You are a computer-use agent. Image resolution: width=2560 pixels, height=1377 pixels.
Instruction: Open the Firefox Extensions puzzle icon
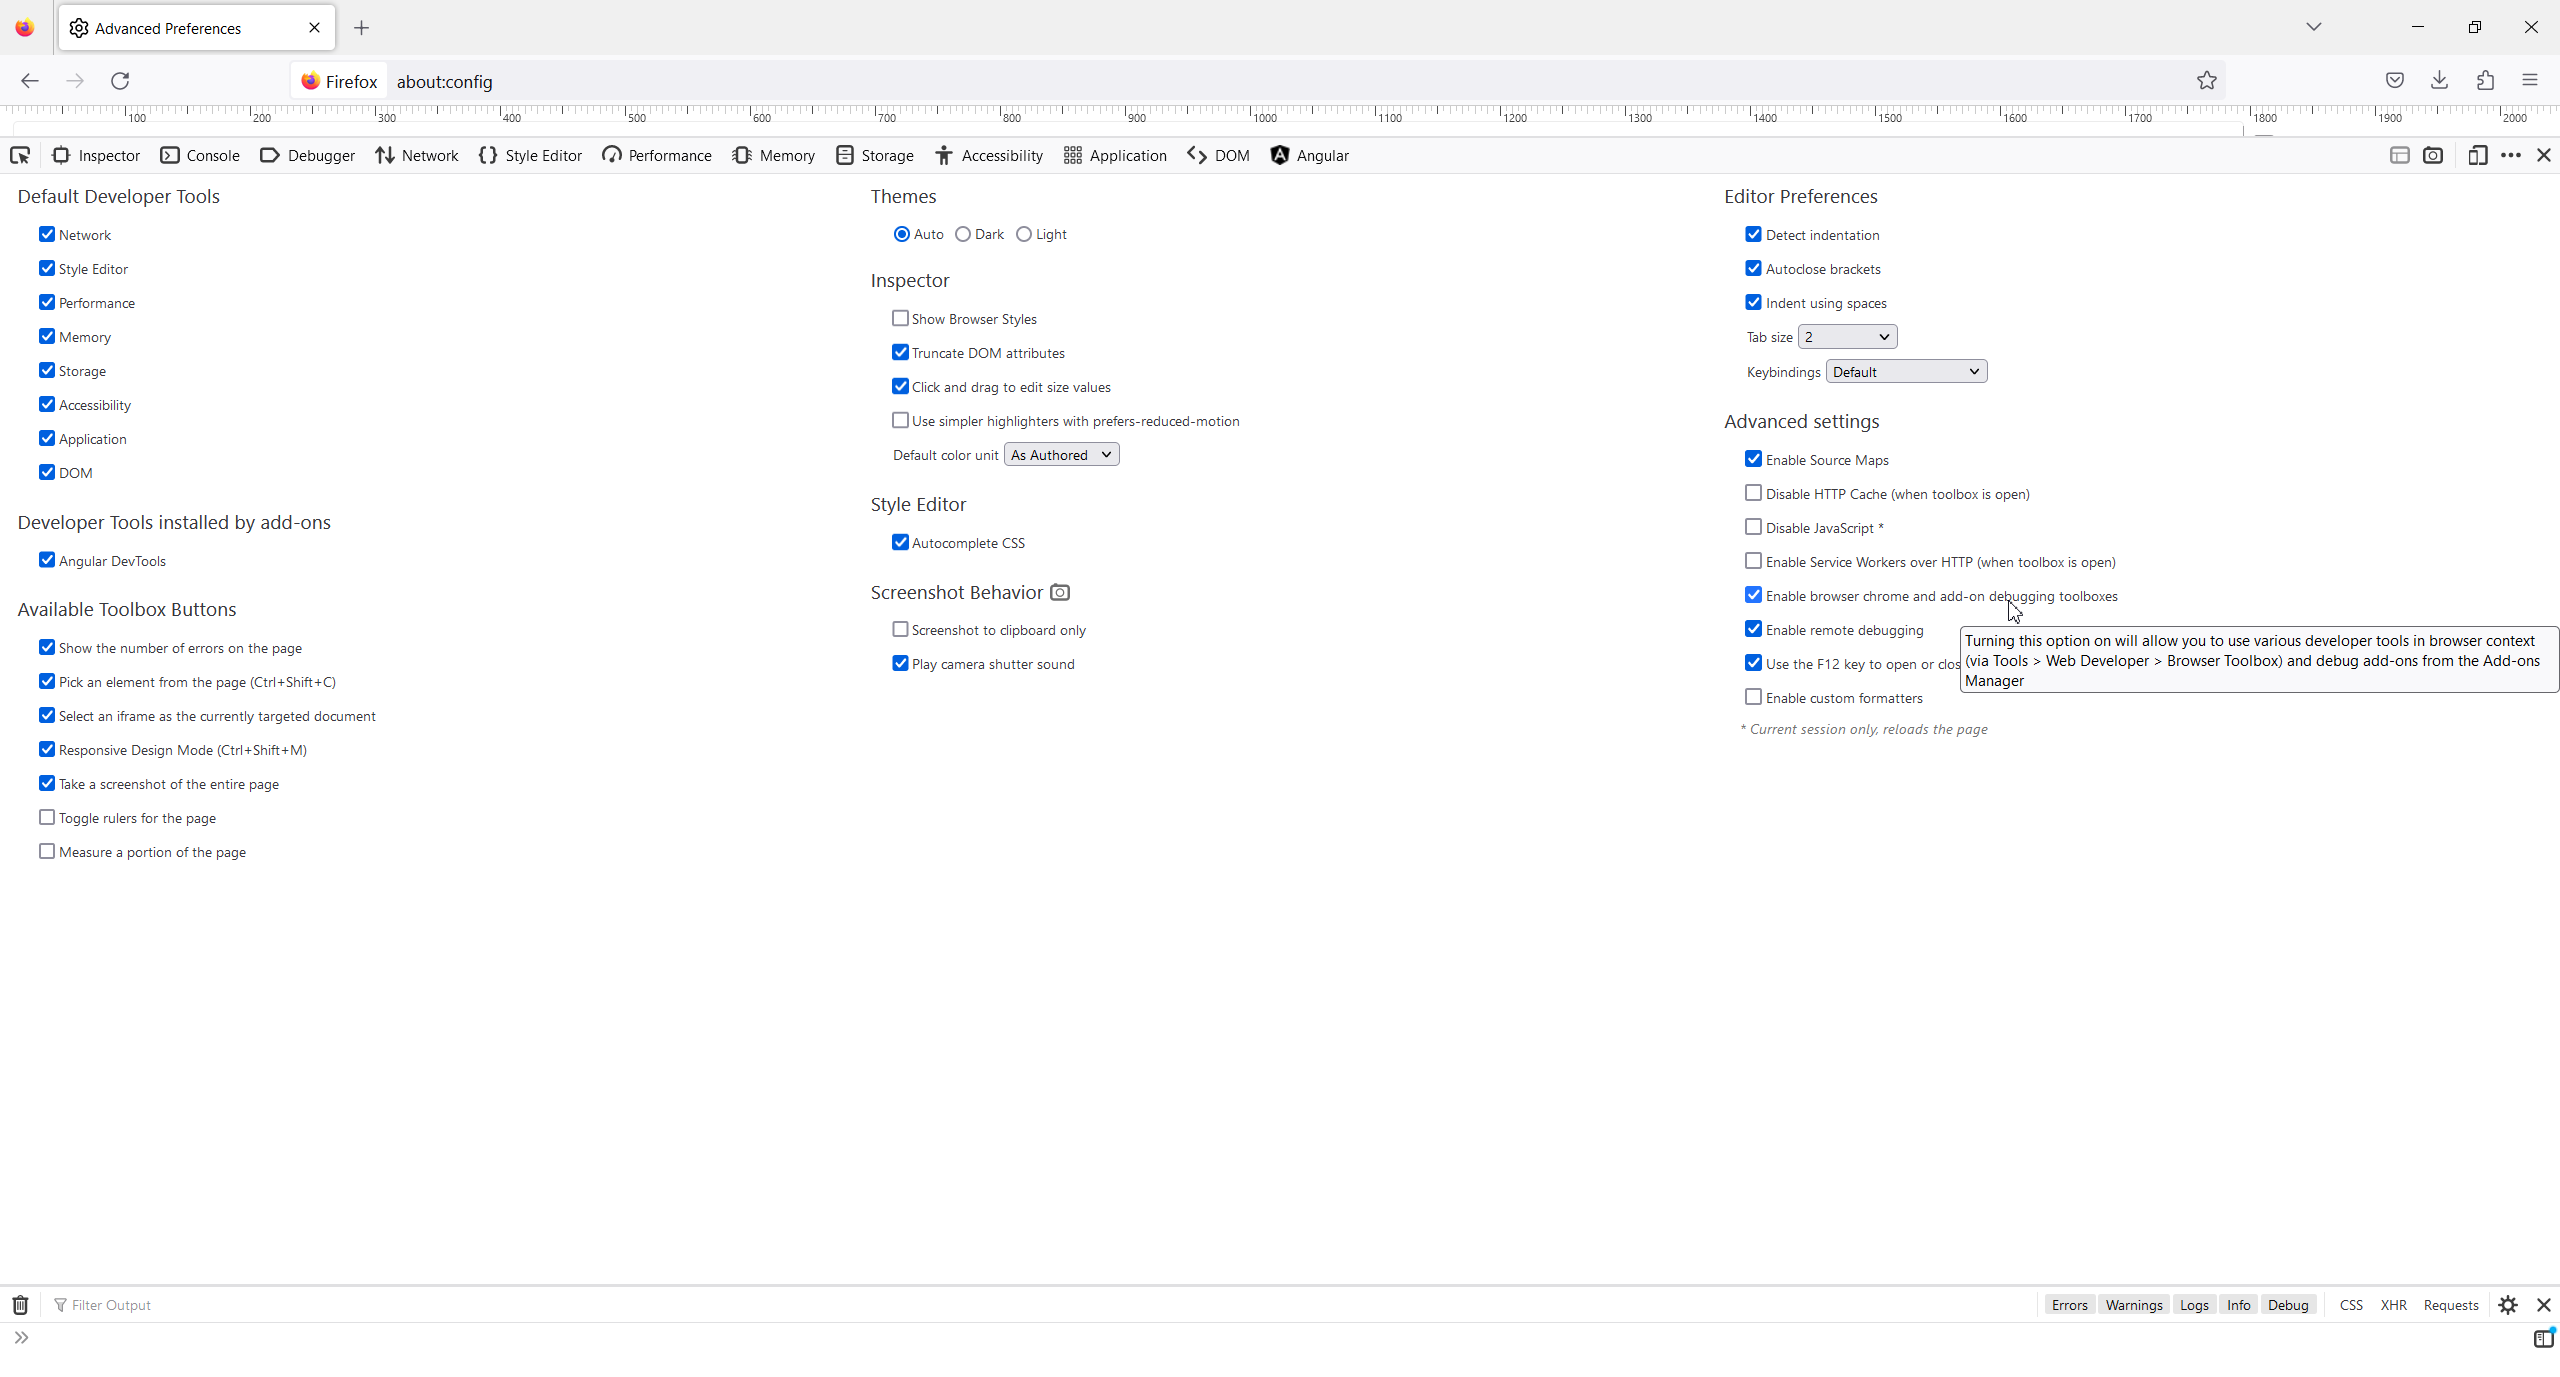point(2485,81)
